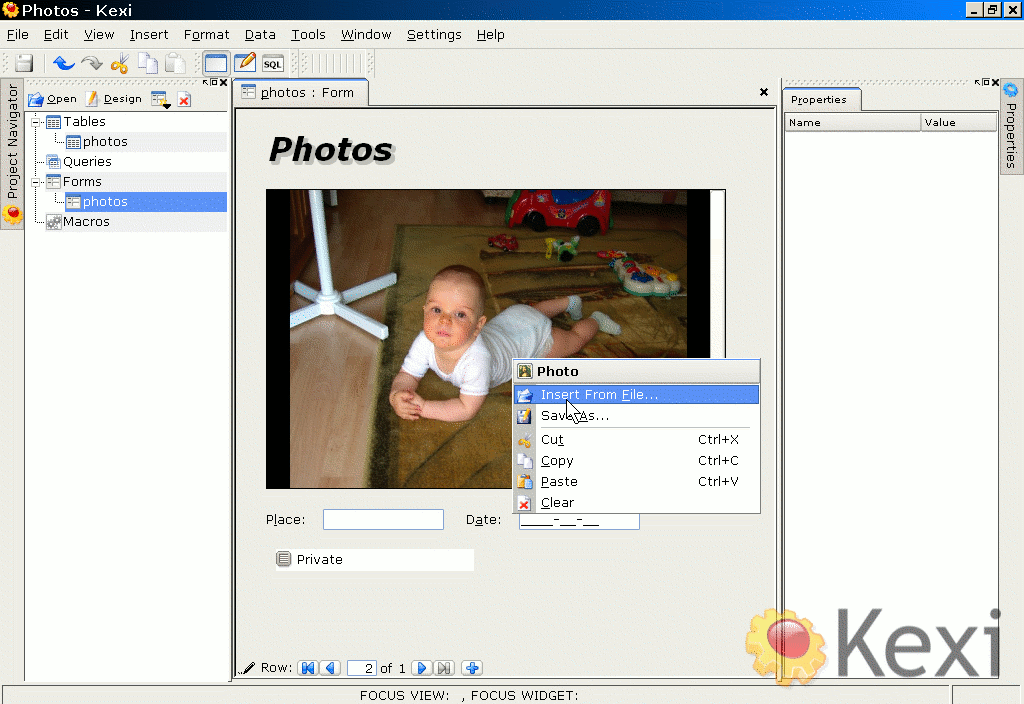Click the Open button in Project Navigator

pos(52,99)
